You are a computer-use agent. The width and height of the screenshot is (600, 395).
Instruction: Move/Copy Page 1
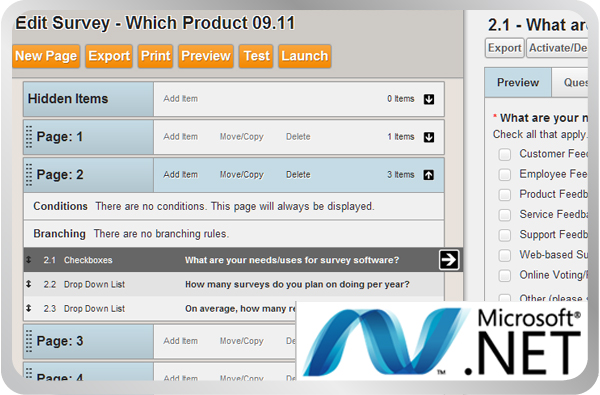point(241,137)
